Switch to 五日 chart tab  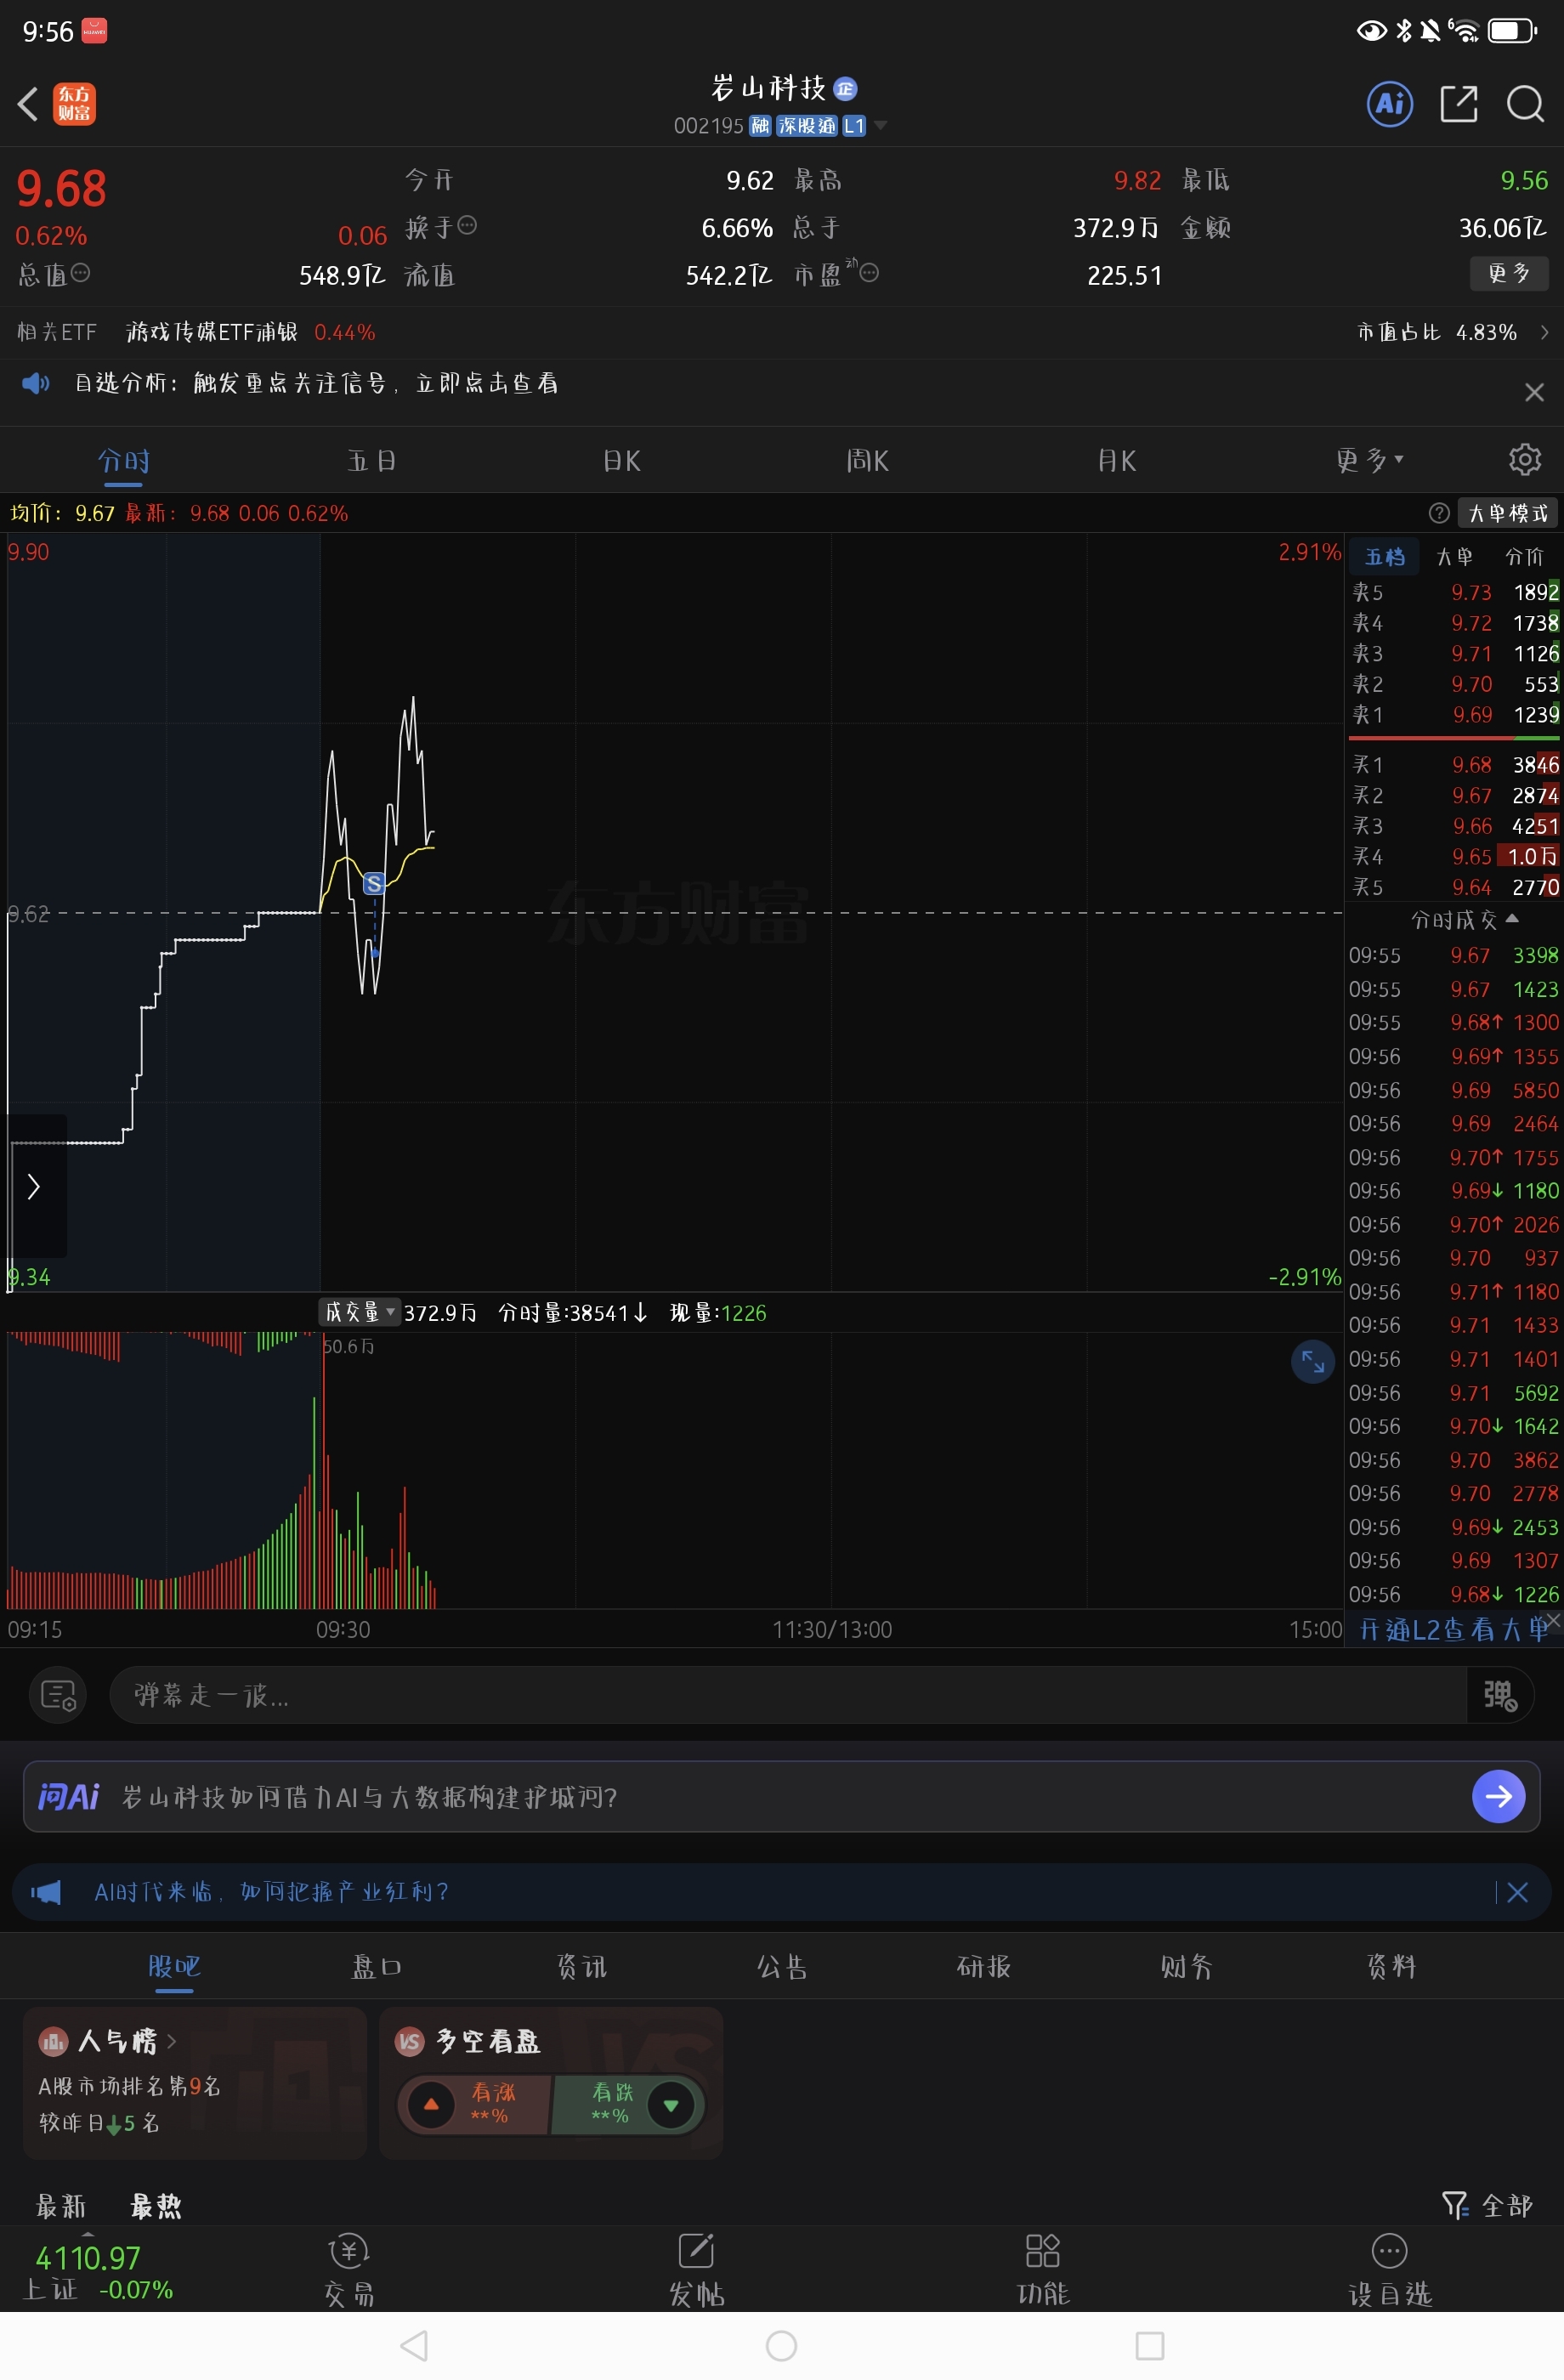pos(372,461)
